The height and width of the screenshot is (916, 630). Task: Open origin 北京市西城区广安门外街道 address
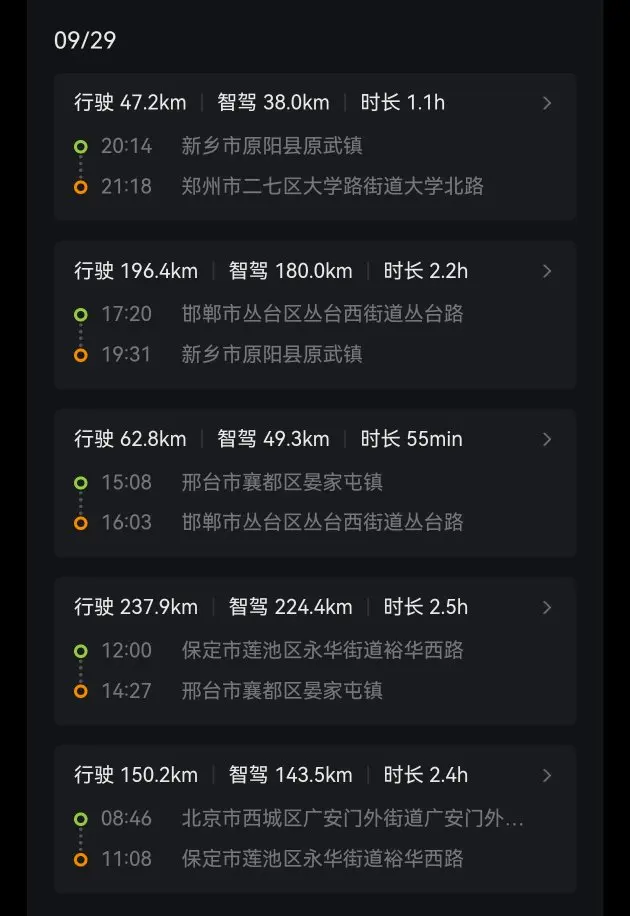point(352,818)
